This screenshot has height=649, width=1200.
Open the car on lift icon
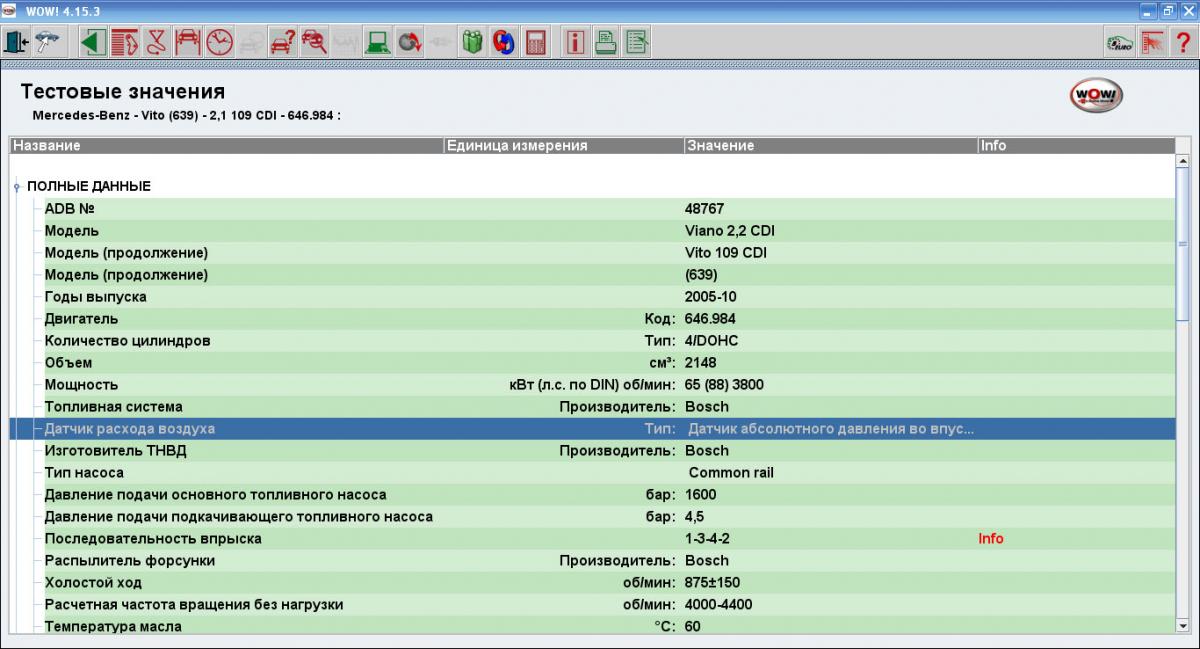click(x=187, y=42)
